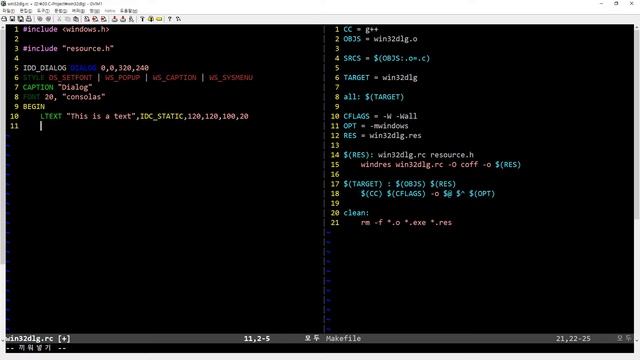
Task: Click the all: $(TARGET) rule
Action: pos(373,97)
